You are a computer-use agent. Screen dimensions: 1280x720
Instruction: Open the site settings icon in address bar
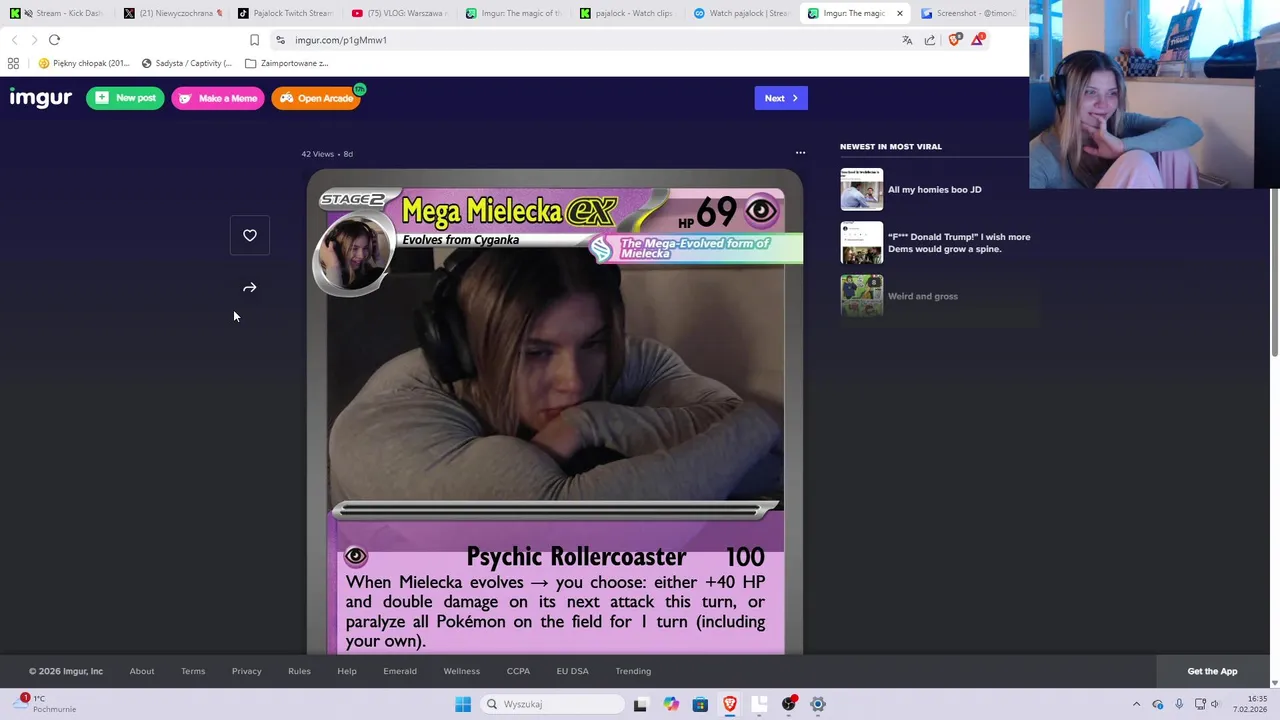tap(281, 40)
